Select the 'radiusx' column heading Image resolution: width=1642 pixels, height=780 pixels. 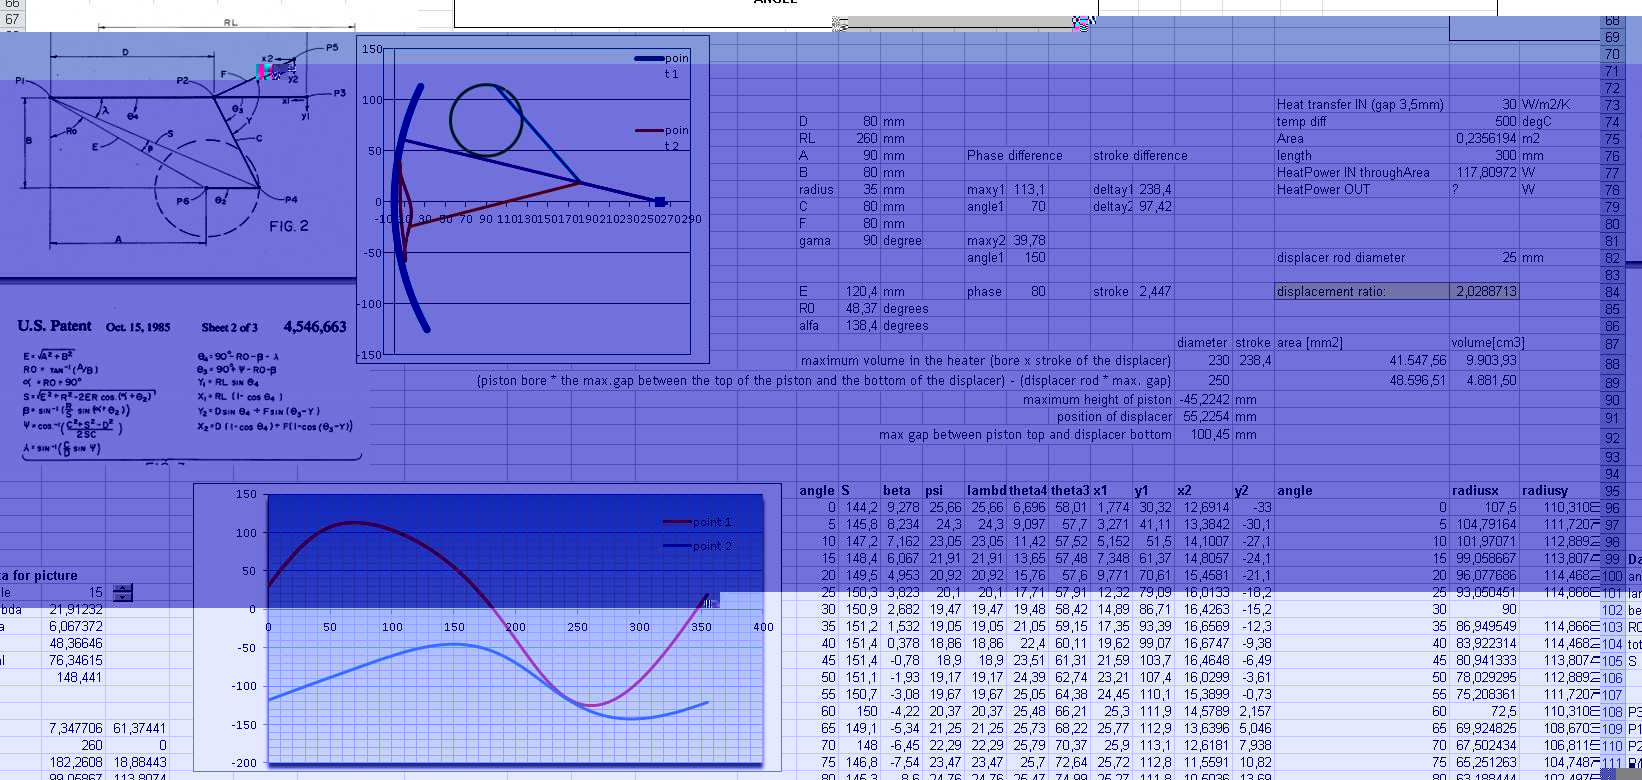(1485, 491)
